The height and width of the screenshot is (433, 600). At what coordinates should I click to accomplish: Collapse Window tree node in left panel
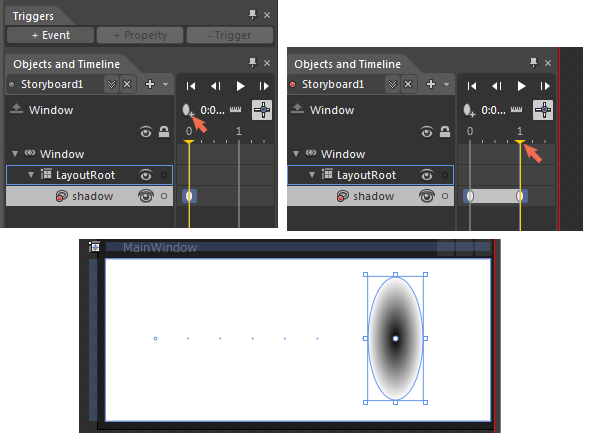click(15, 154)
